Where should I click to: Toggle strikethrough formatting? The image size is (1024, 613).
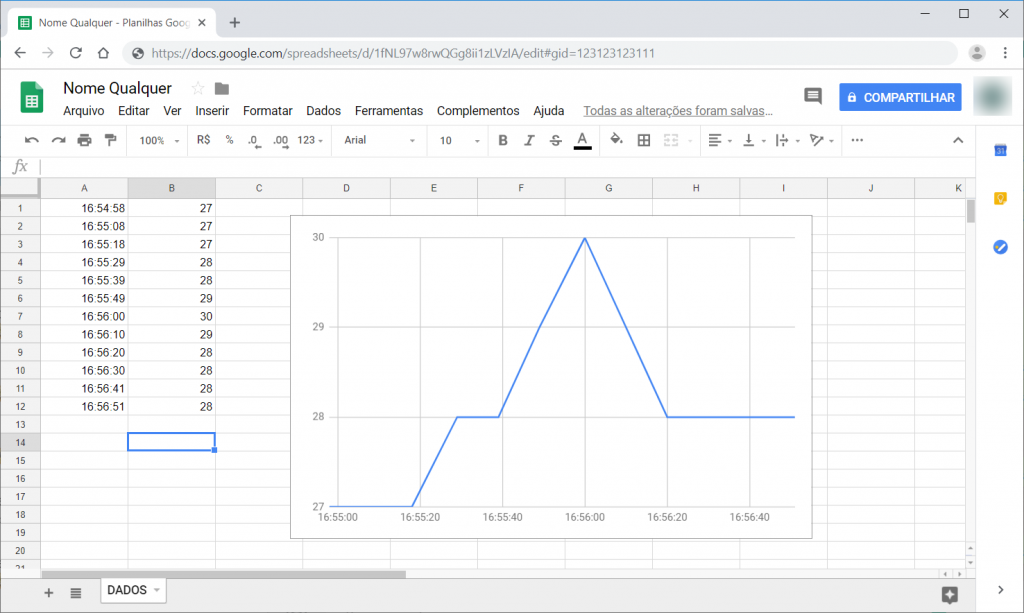pyautogui.click(x=555, y=140)
